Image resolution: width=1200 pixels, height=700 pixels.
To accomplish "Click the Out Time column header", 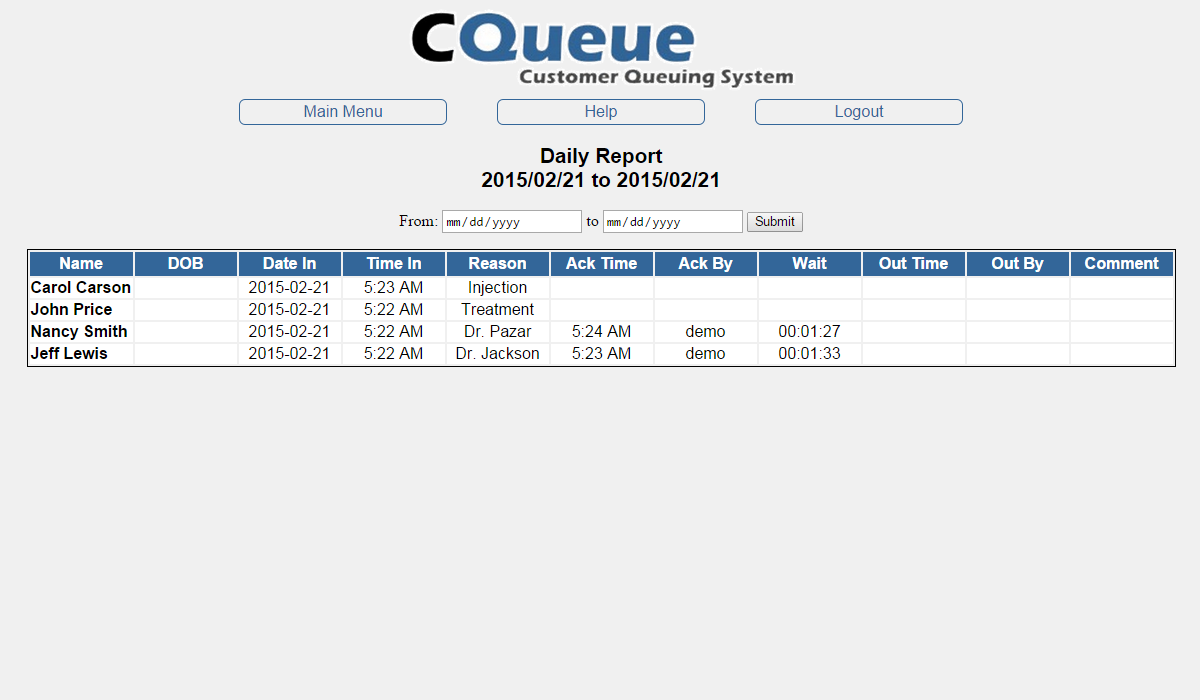I will [913, 264].
